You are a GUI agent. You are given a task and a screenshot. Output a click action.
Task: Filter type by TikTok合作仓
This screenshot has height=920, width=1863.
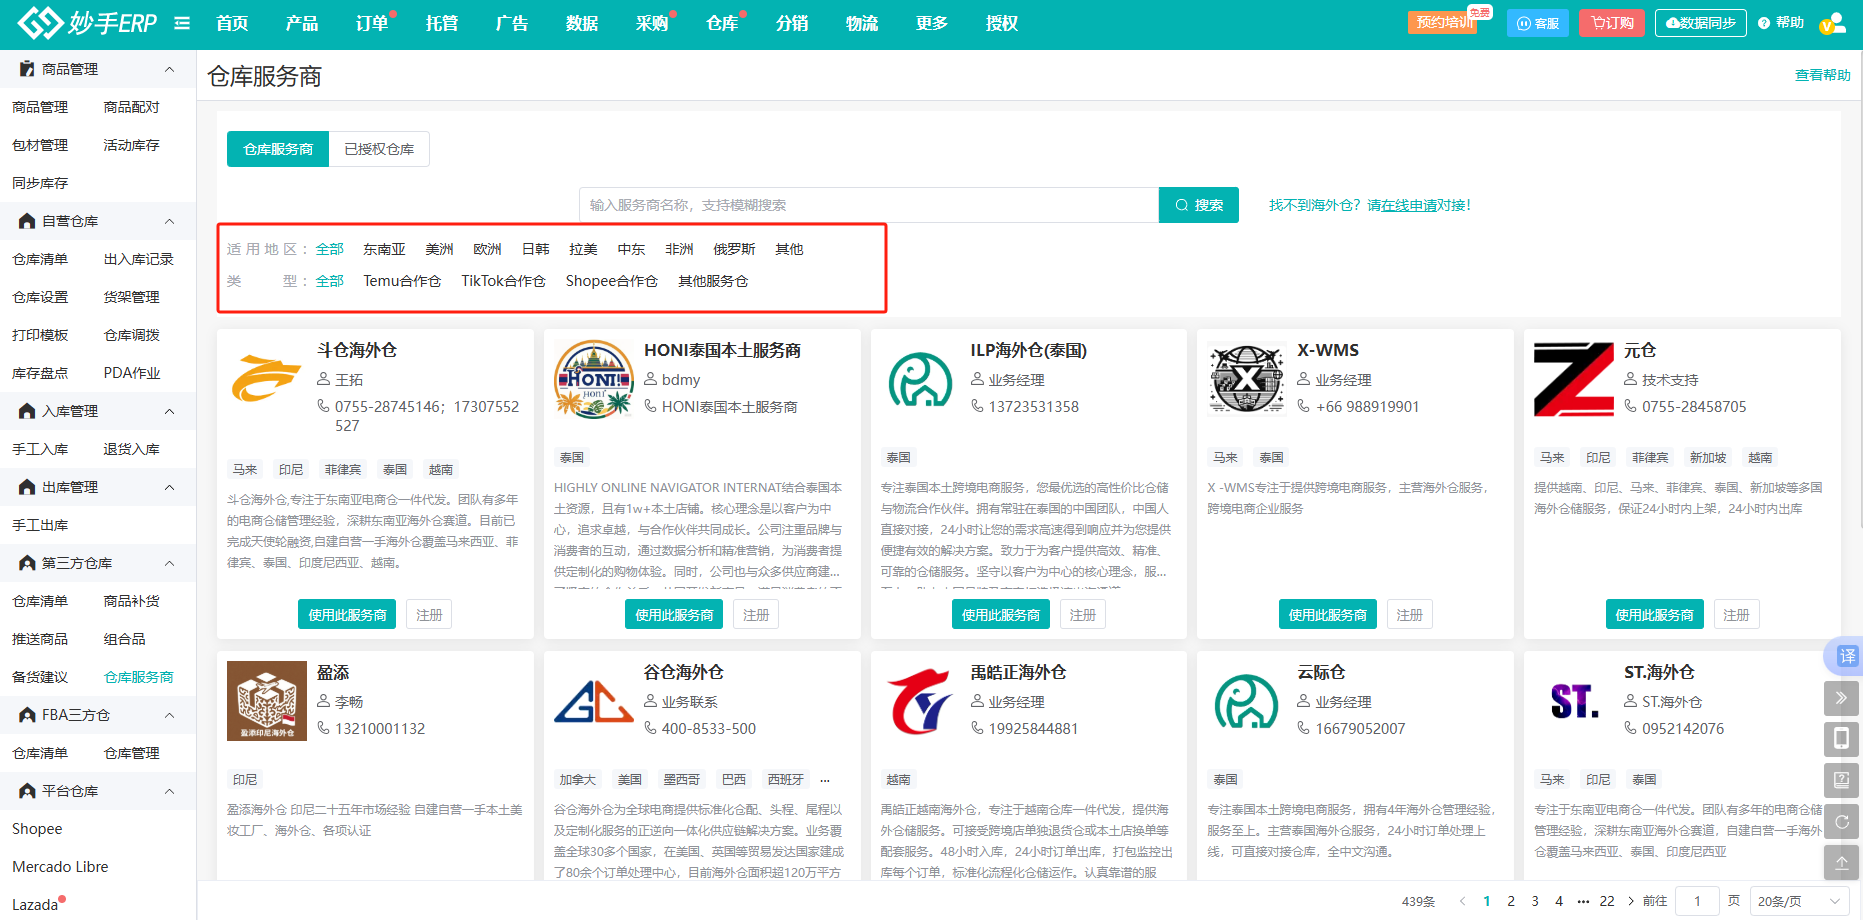503,281
